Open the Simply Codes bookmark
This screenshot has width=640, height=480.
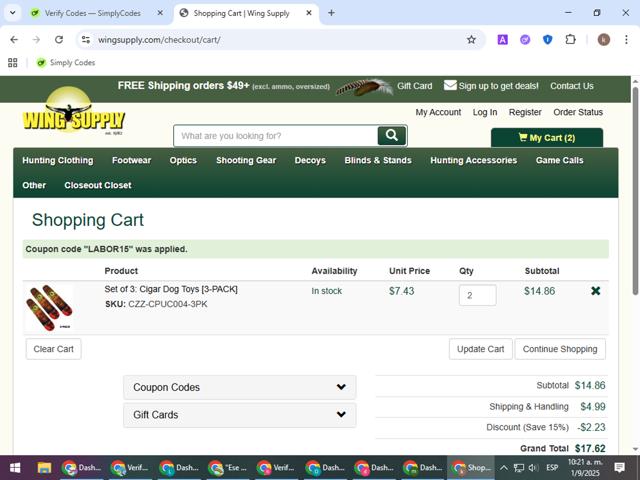[x=66, y=62]
